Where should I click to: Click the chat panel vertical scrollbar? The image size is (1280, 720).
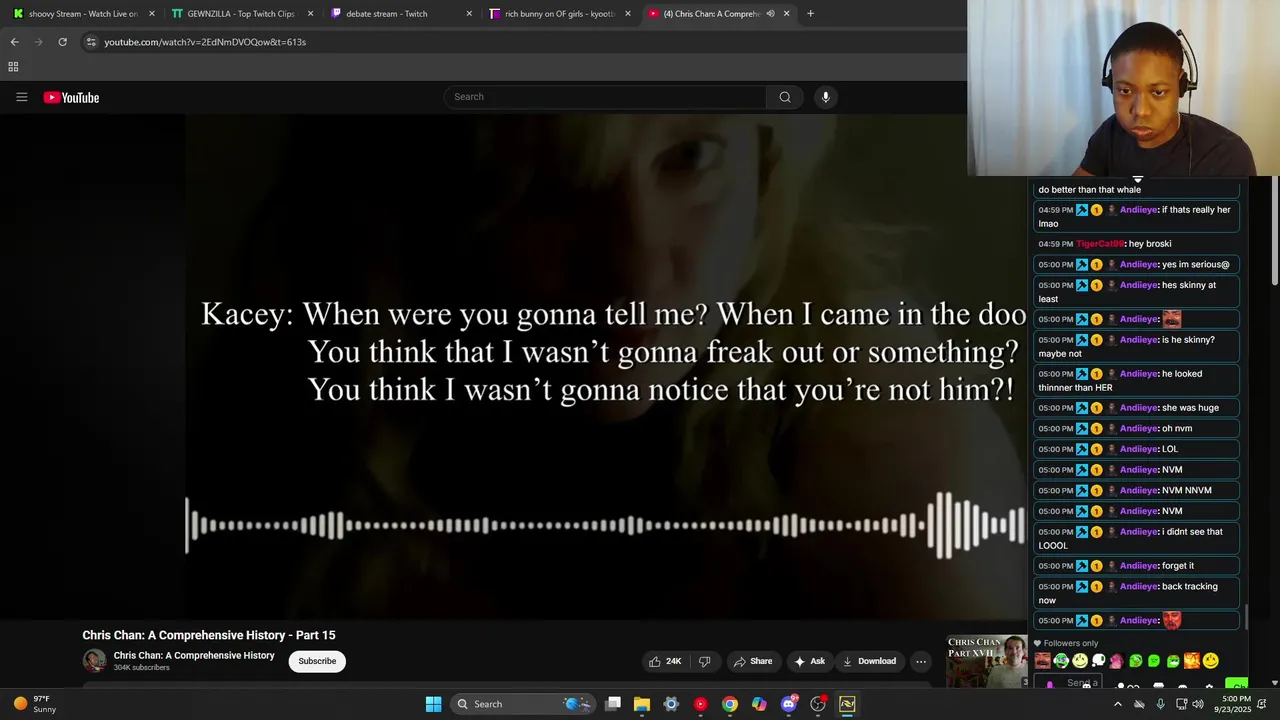(1247, 617)
